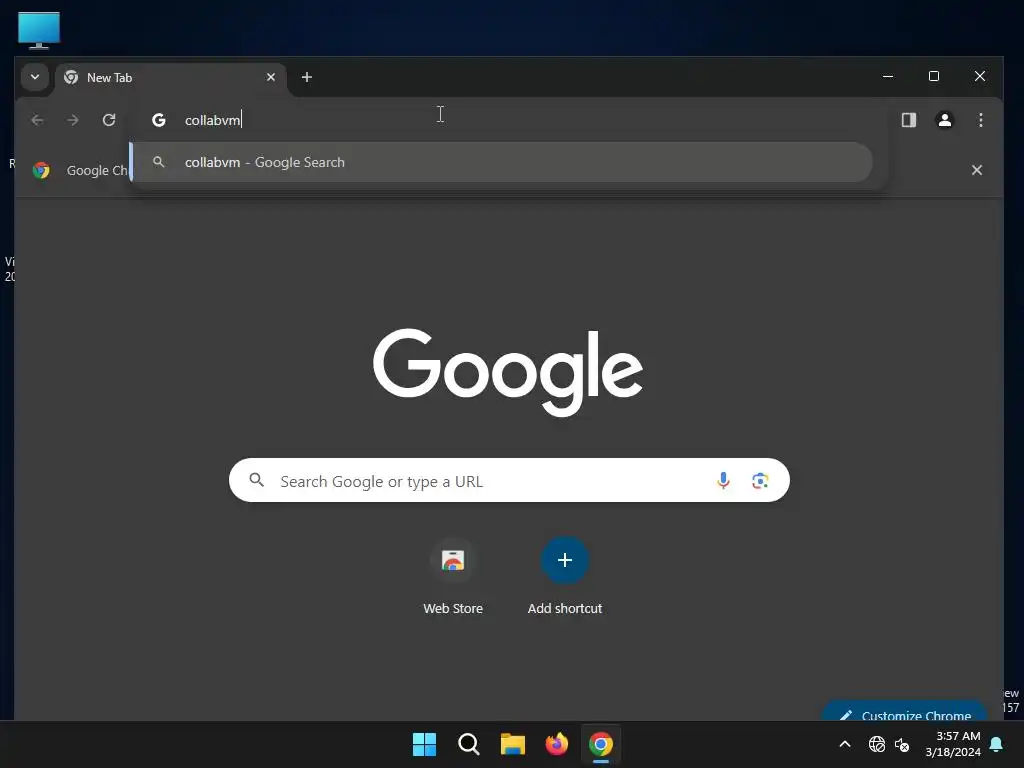
Task: Click the address bar text collabvm
Action: (x=212, y=120)
